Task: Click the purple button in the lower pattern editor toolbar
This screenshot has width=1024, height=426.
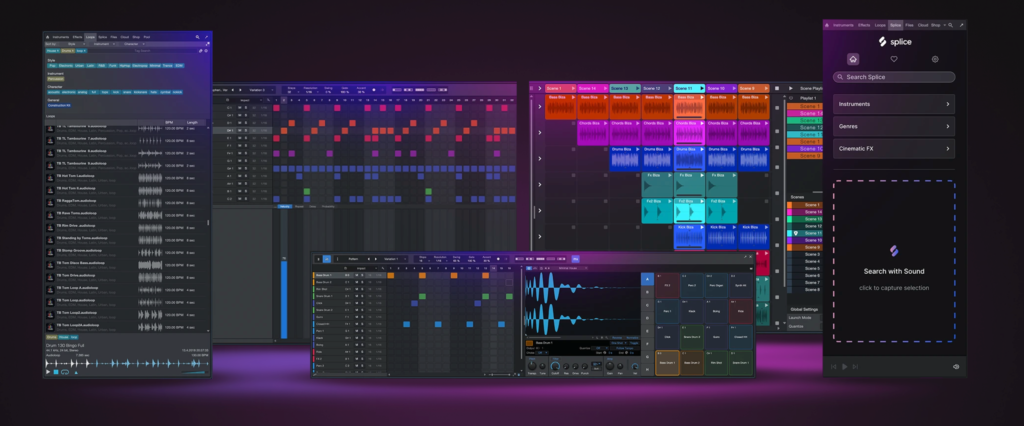Action: click(x=575, y=259)
